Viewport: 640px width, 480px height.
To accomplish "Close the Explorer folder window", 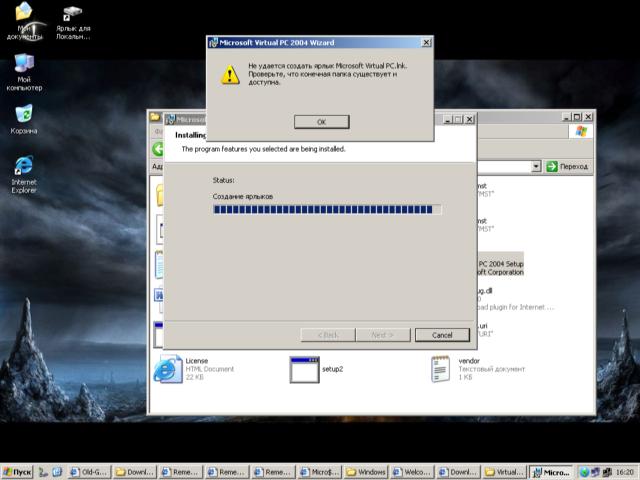I will 588,117.
